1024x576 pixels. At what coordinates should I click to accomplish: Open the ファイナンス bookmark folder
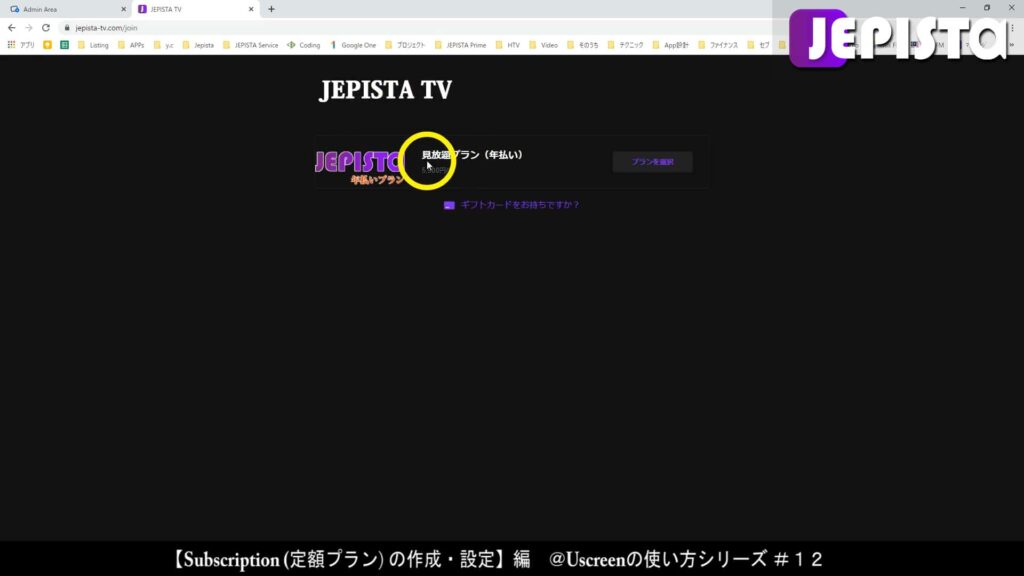pyautogui.click(x=718, y=45)
